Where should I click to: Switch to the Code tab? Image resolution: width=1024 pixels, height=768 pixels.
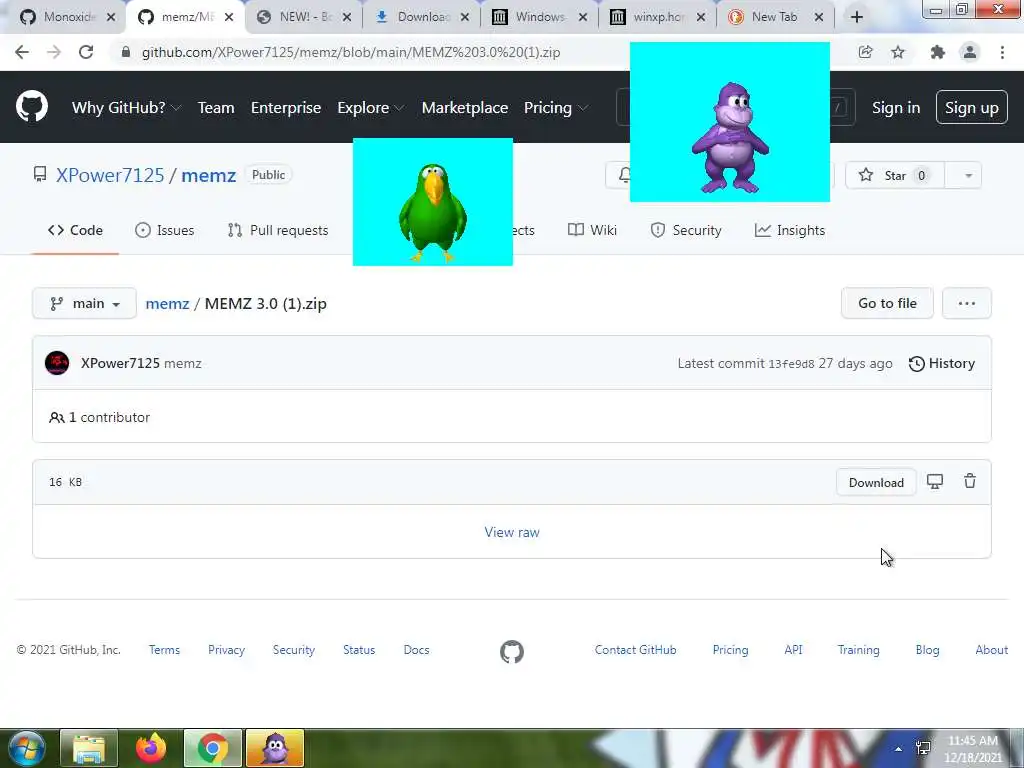click(x=75, y=230)
